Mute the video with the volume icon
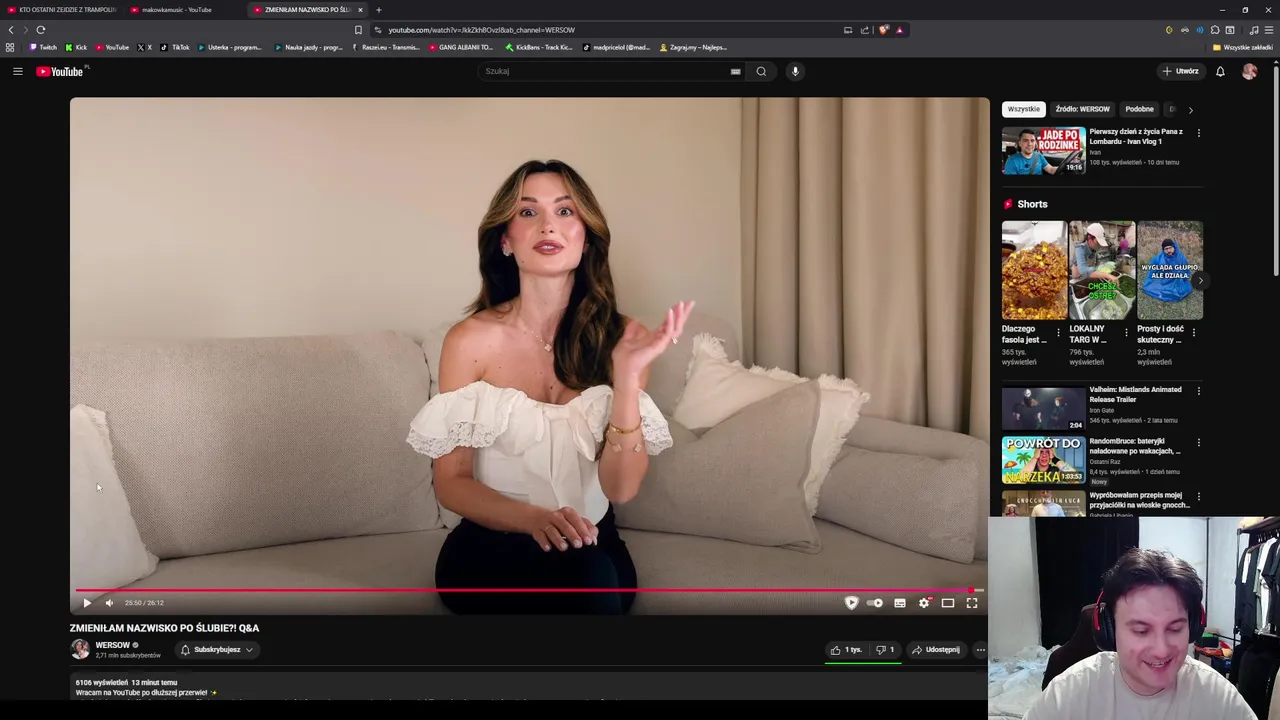 109,603
